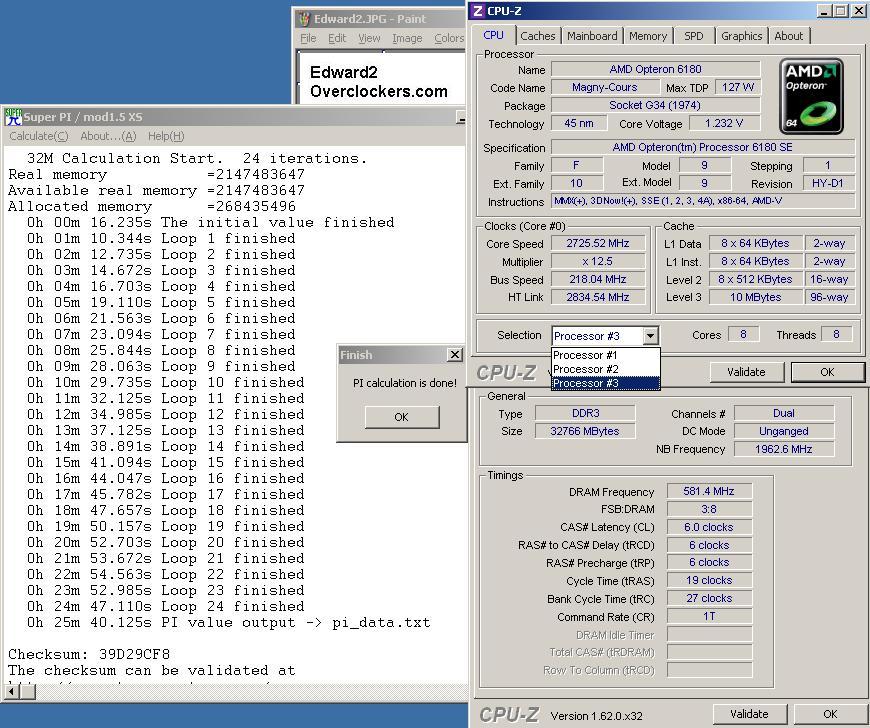Choose Processor #2 from the list
Image resolution: width=870 pixels, height=728 pixels.
tap(605, 369)
